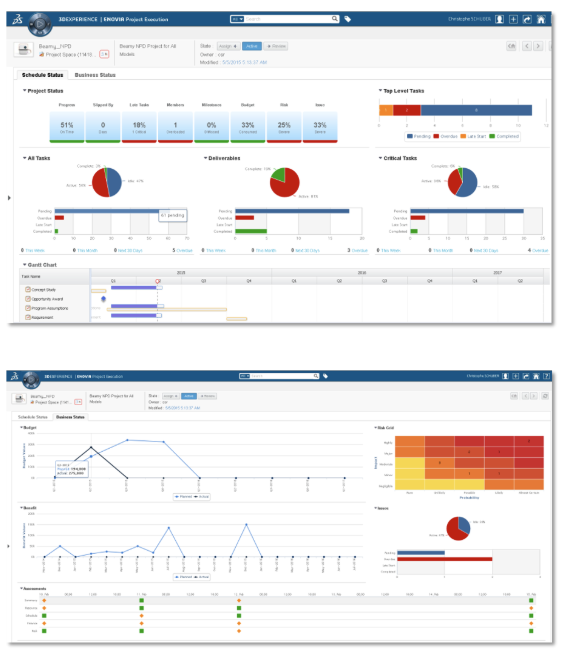Click the search magnifier in the upper window
Screen dimensions: 574x660
(x=335, y=19)
